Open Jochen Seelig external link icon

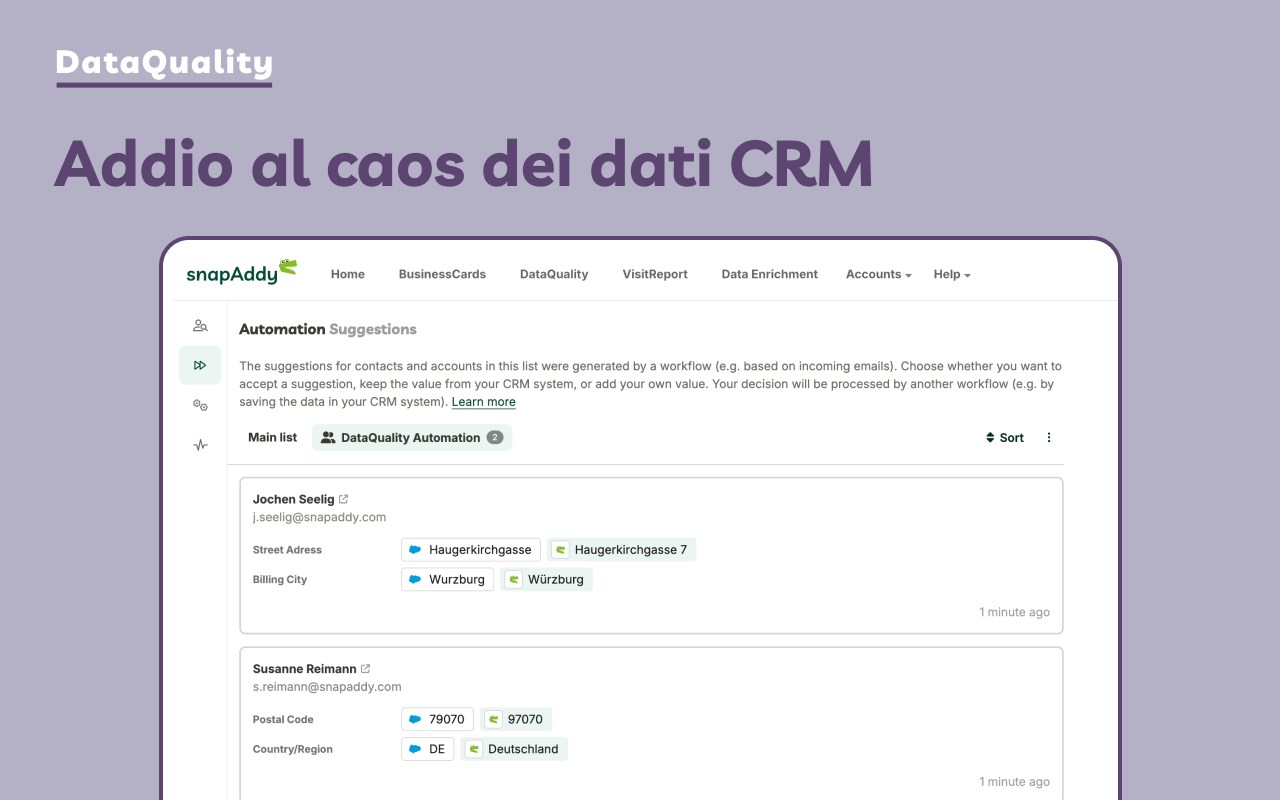pyautogui.click(x=344, y=499)
